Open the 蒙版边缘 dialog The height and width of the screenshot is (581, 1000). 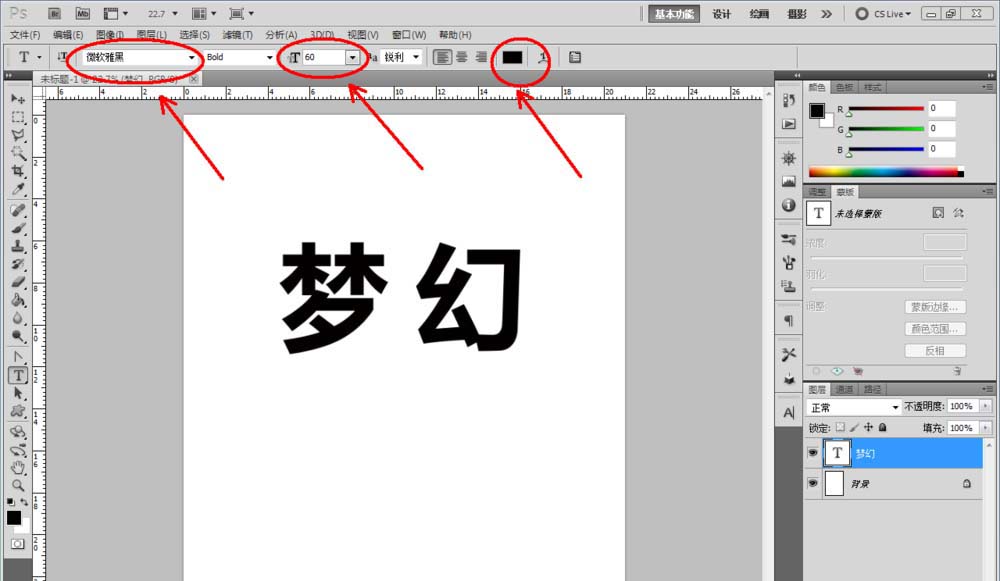click(x=934, y=306)
